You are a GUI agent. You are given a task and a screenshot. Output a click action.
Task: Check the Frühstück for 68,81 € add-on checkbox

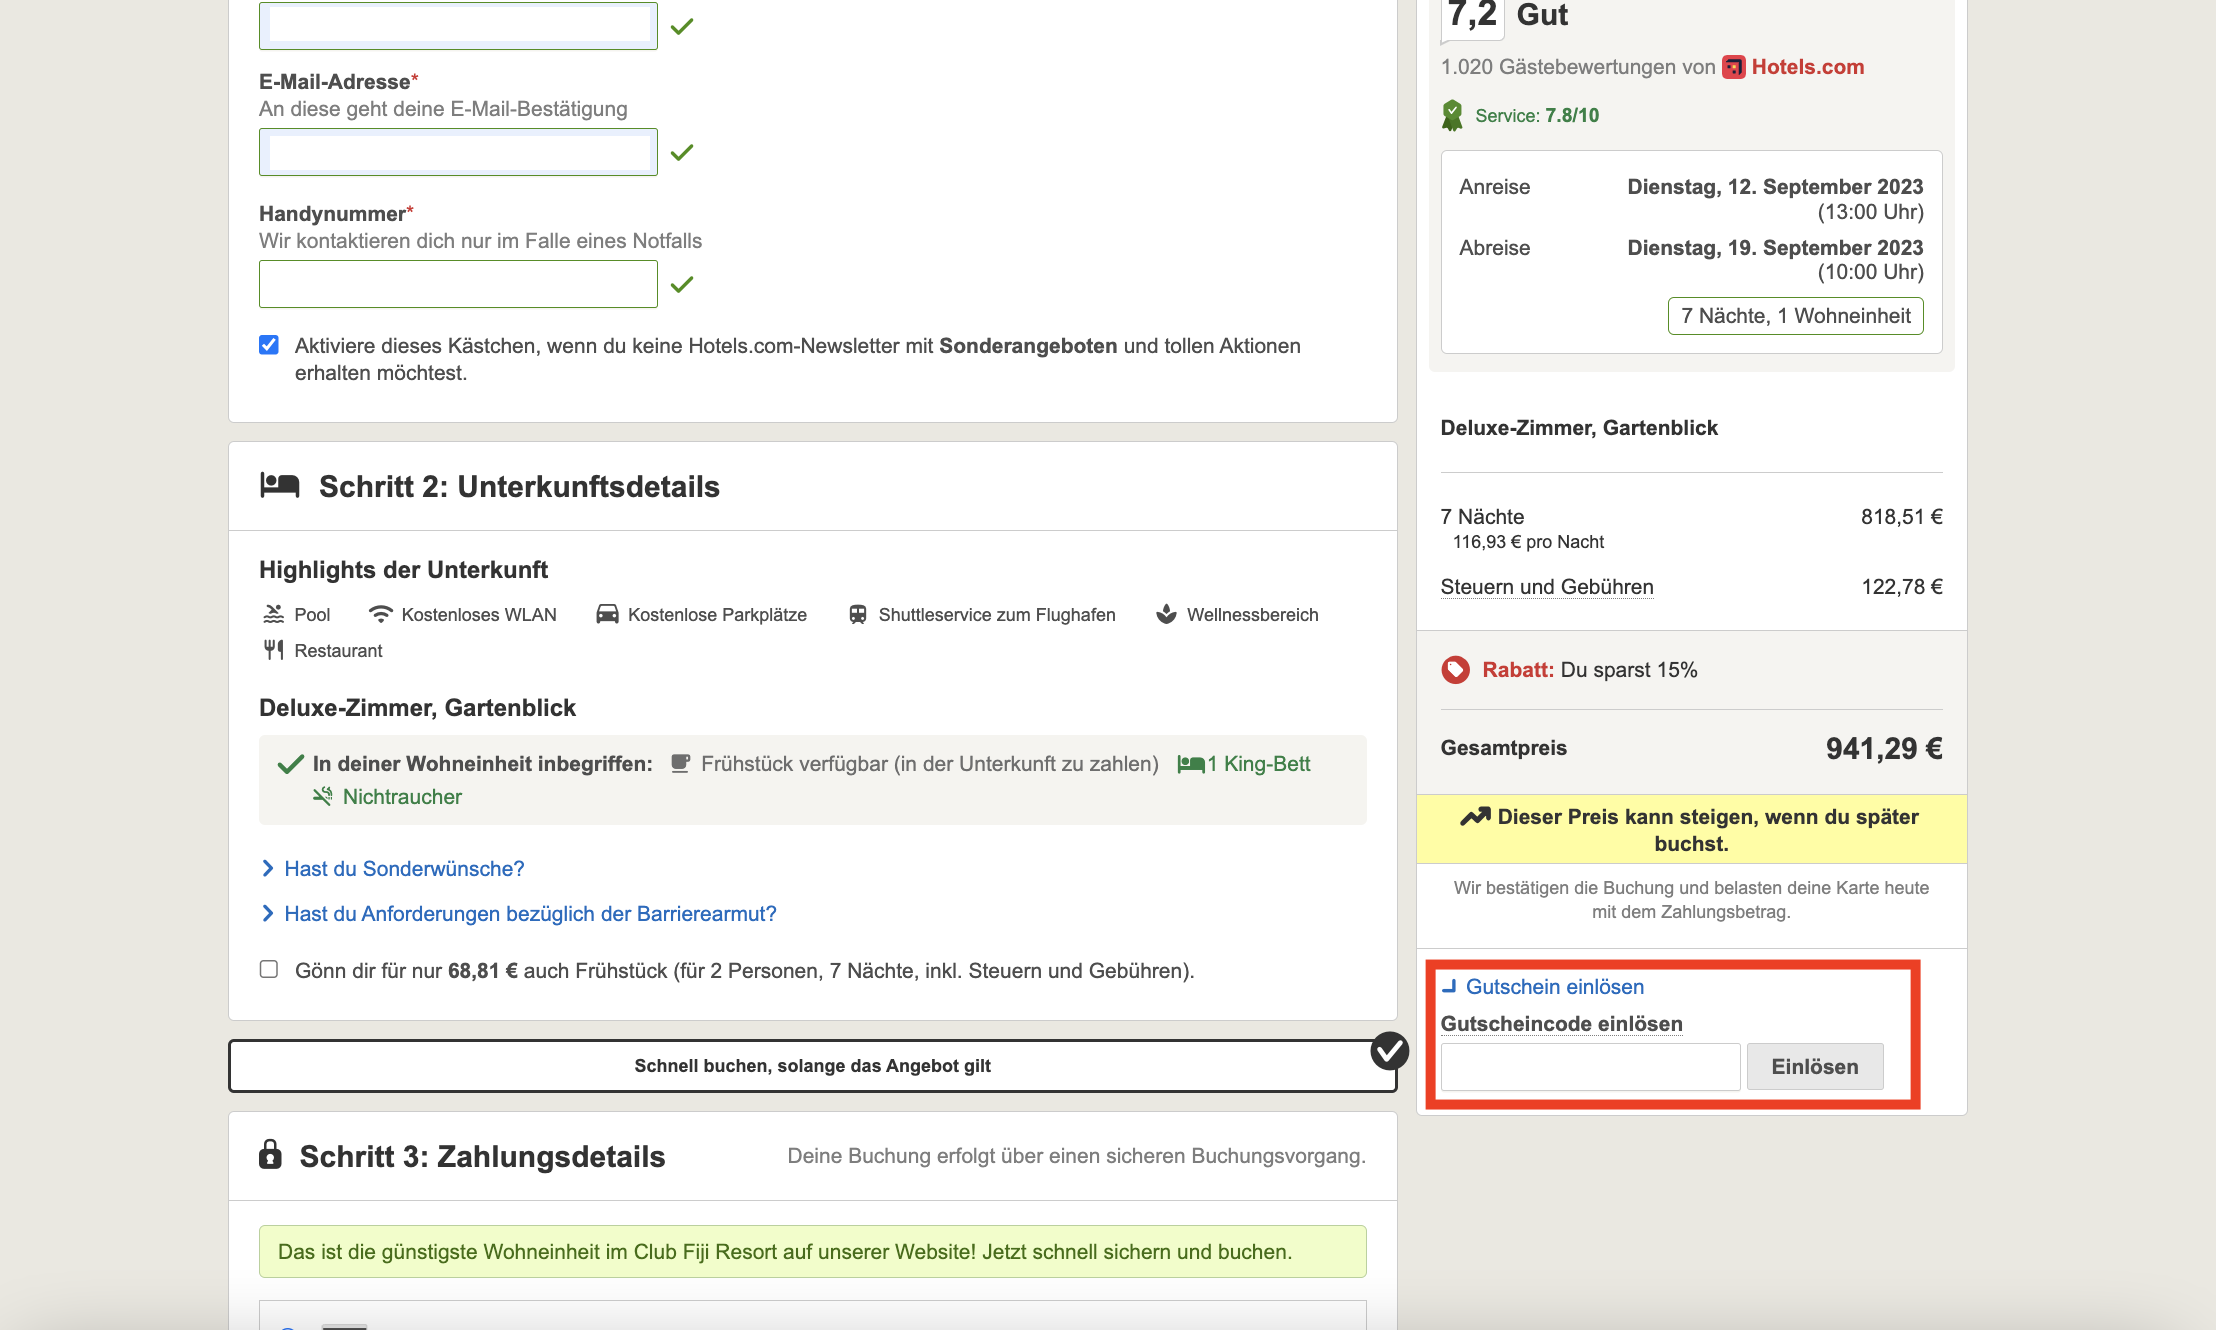(268, 969)
